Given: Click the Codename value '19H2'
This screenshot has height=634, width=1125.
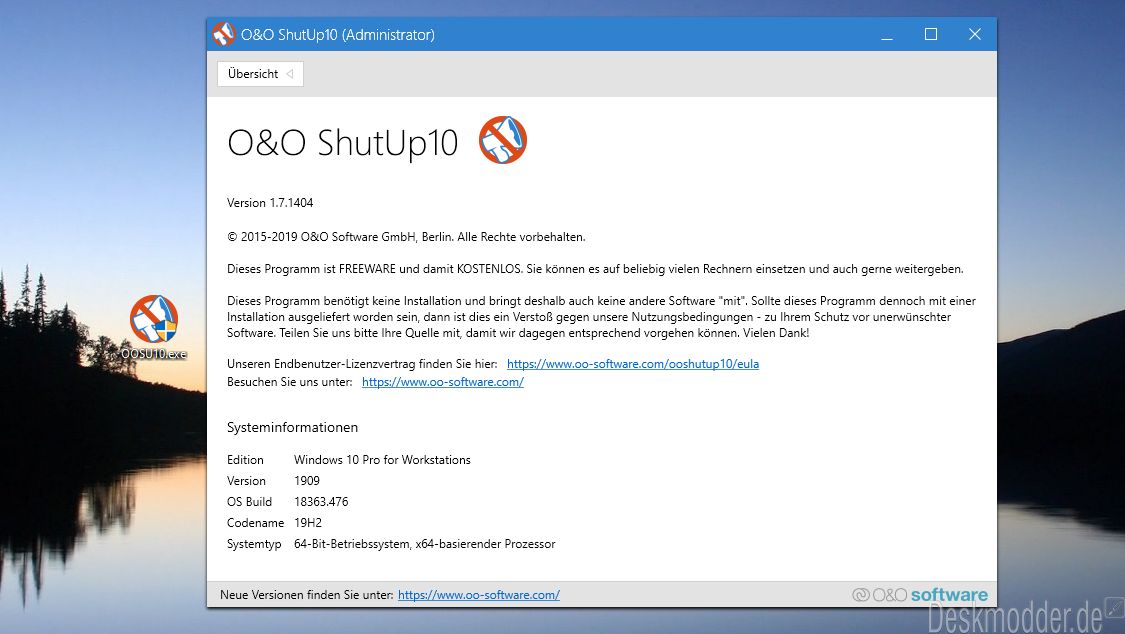Looking at the screenshot, I should click(308, 523).
